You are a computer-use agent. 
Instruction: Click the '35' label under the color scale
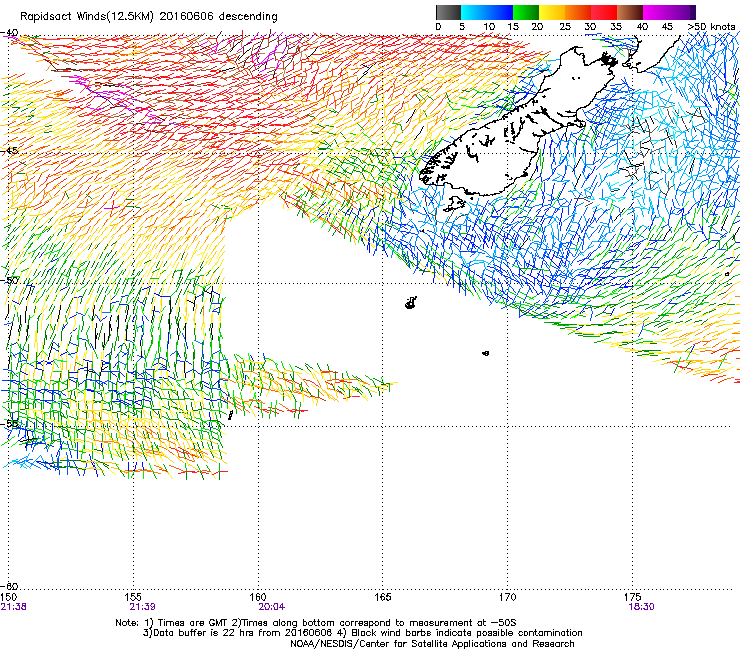(616, 27)
